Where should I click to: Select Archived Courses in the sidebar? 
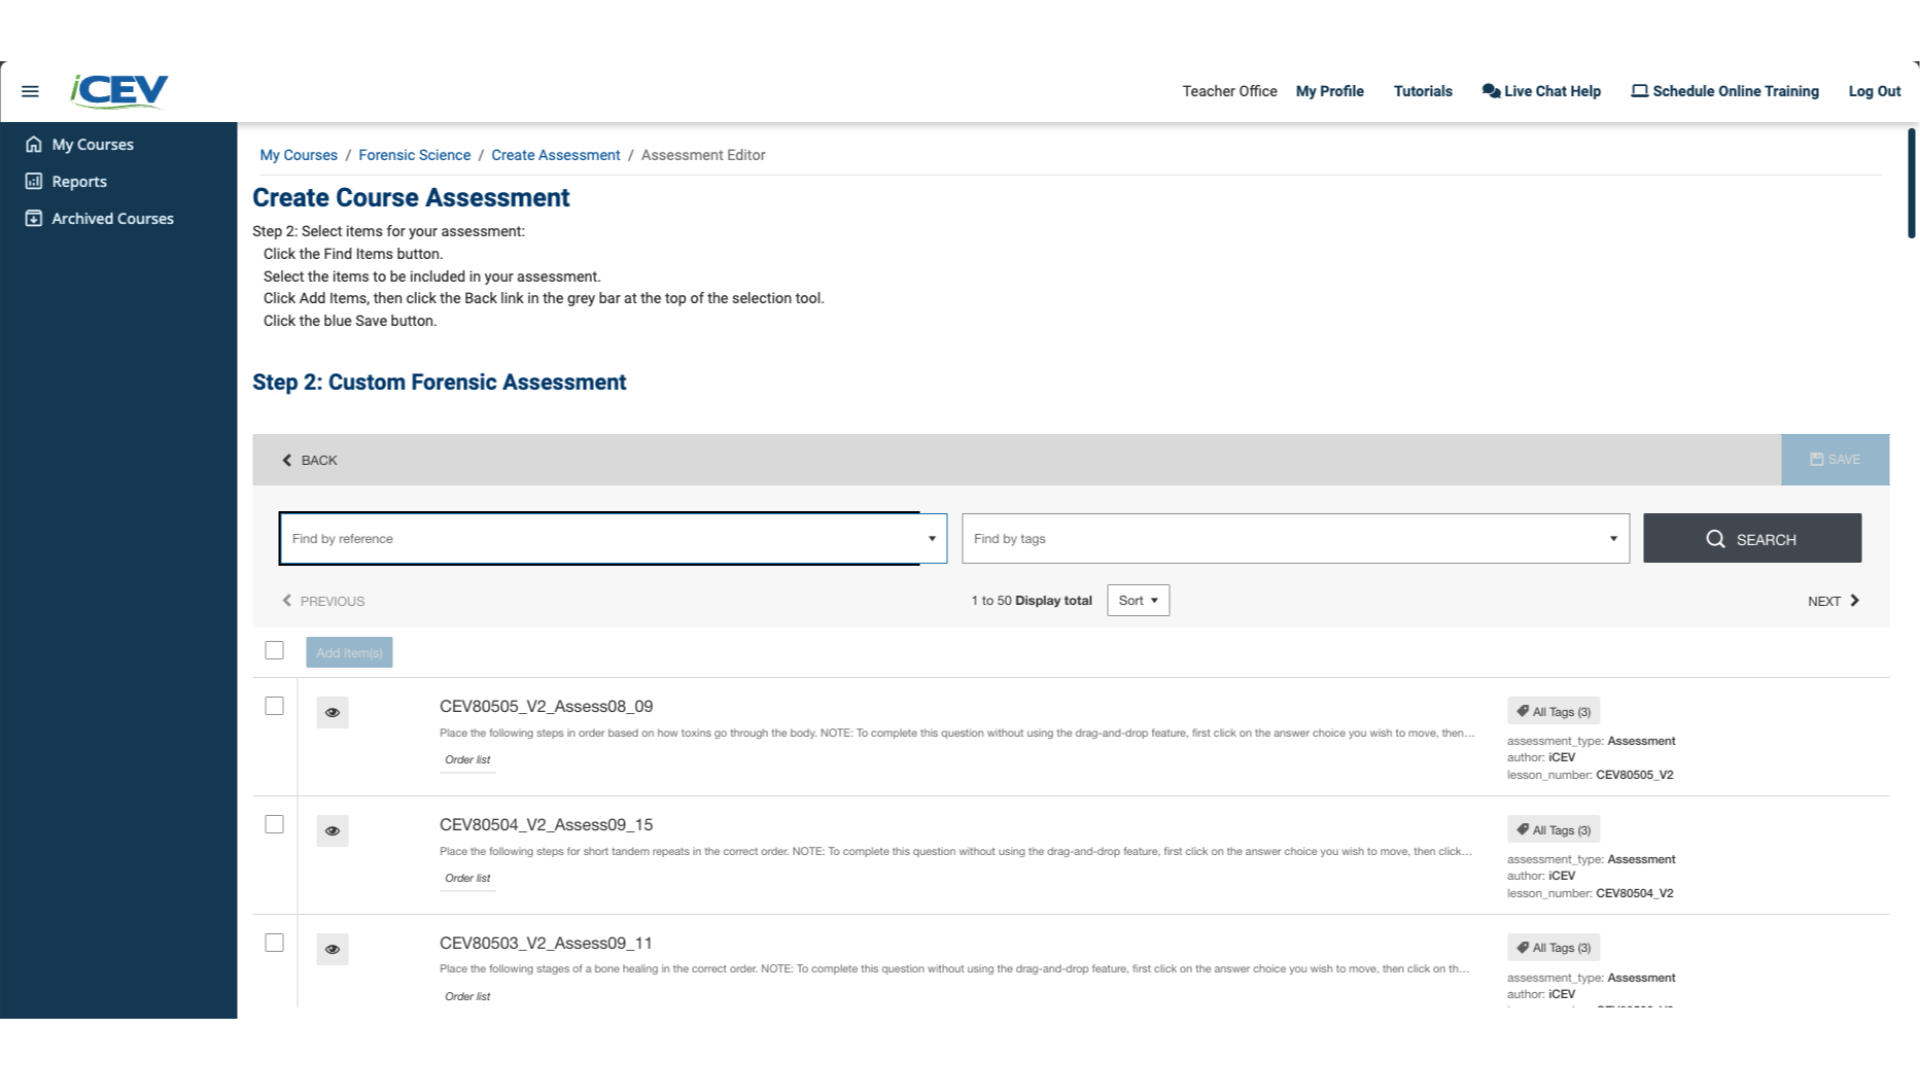113,218
